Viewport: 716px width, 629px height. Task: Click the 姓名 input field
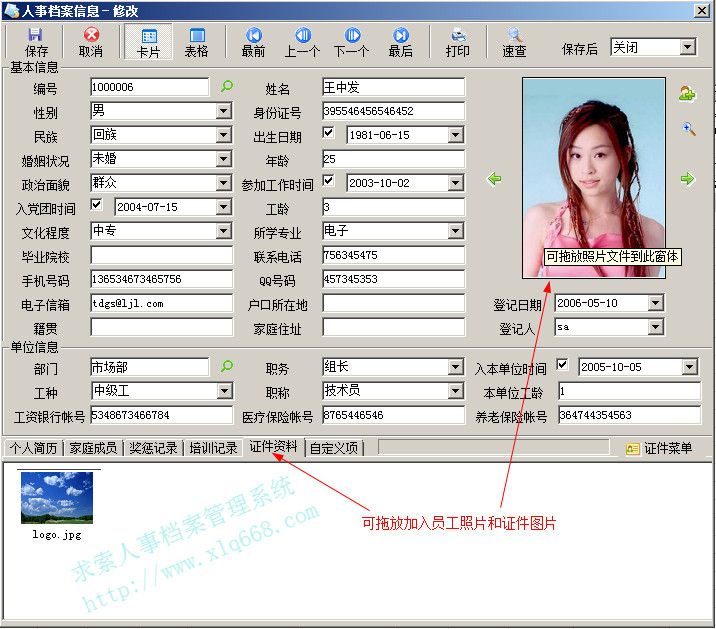393,87
